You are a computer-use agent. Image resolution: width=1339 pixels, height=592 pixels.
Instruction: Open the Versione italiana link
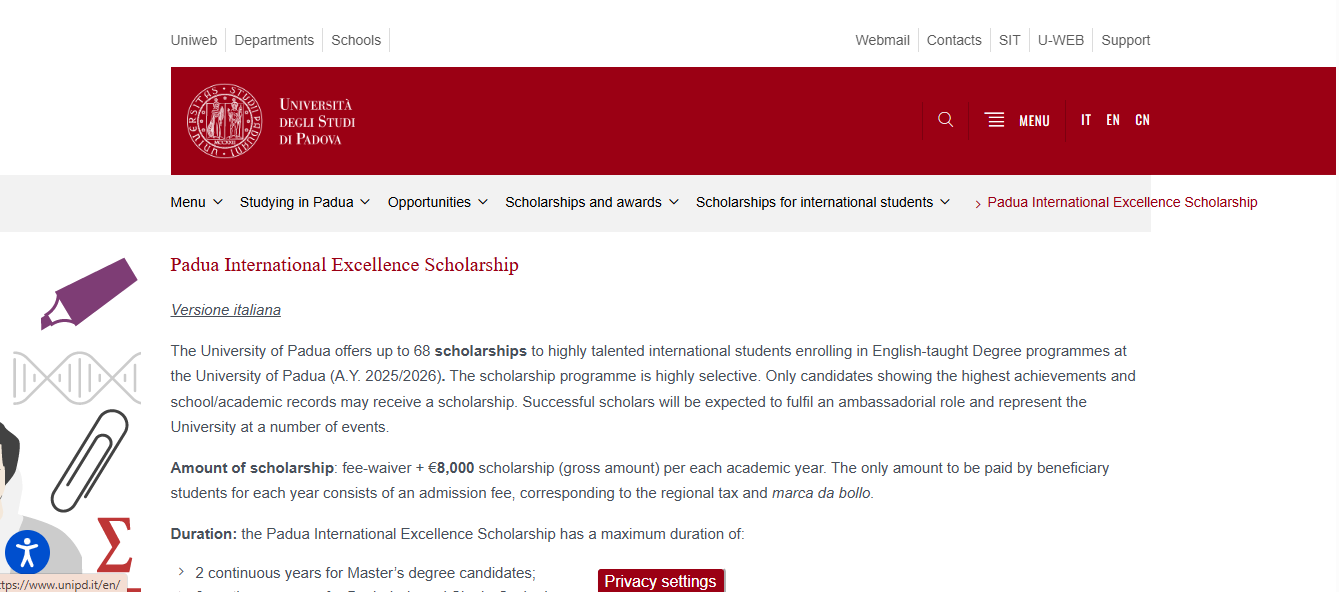click(225, 310)
